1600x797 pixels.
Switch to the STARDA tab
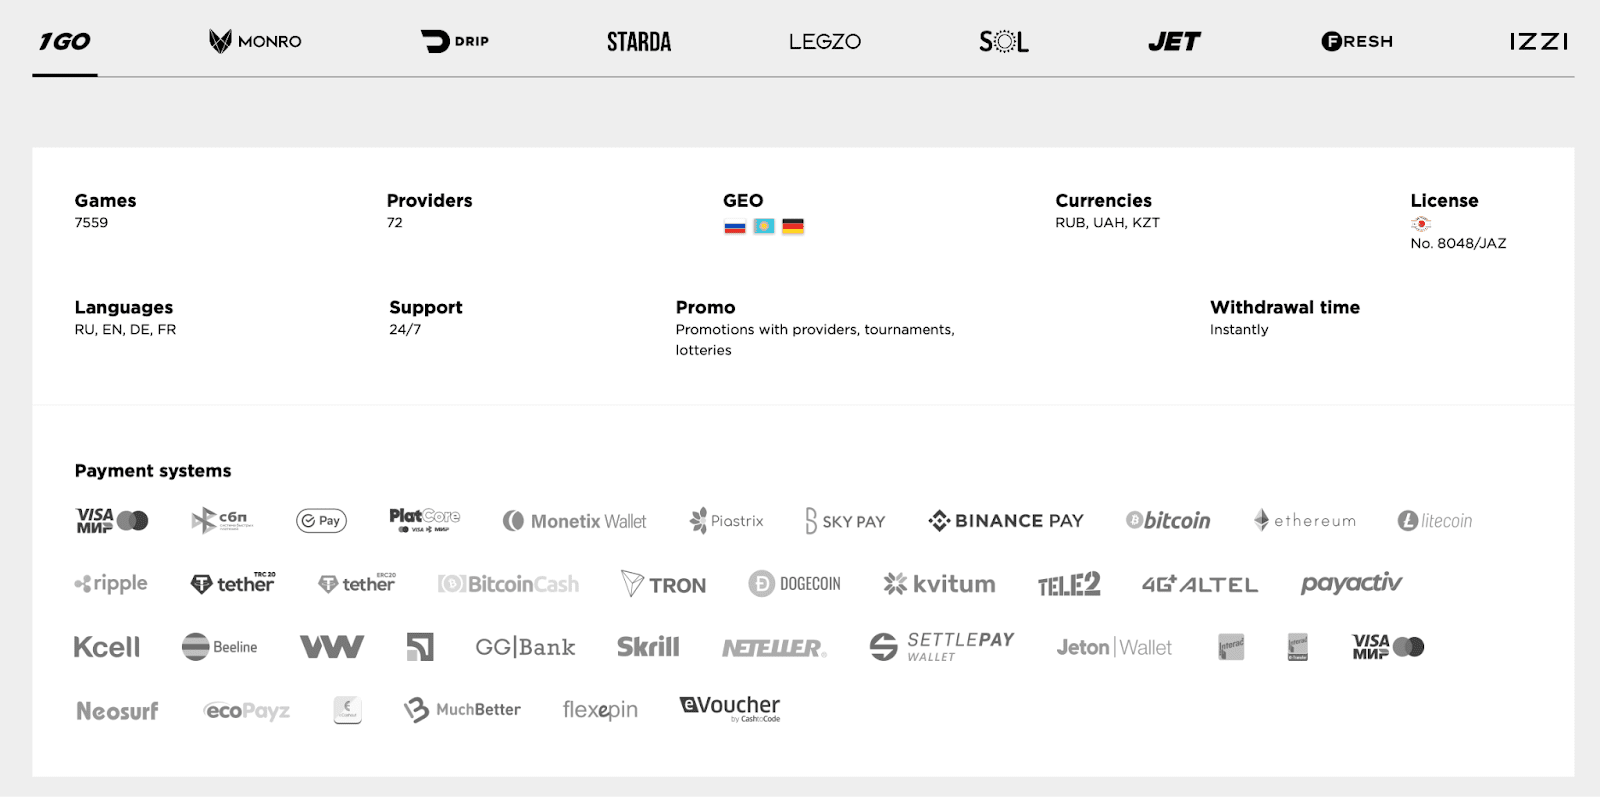(x=639, y=41)
